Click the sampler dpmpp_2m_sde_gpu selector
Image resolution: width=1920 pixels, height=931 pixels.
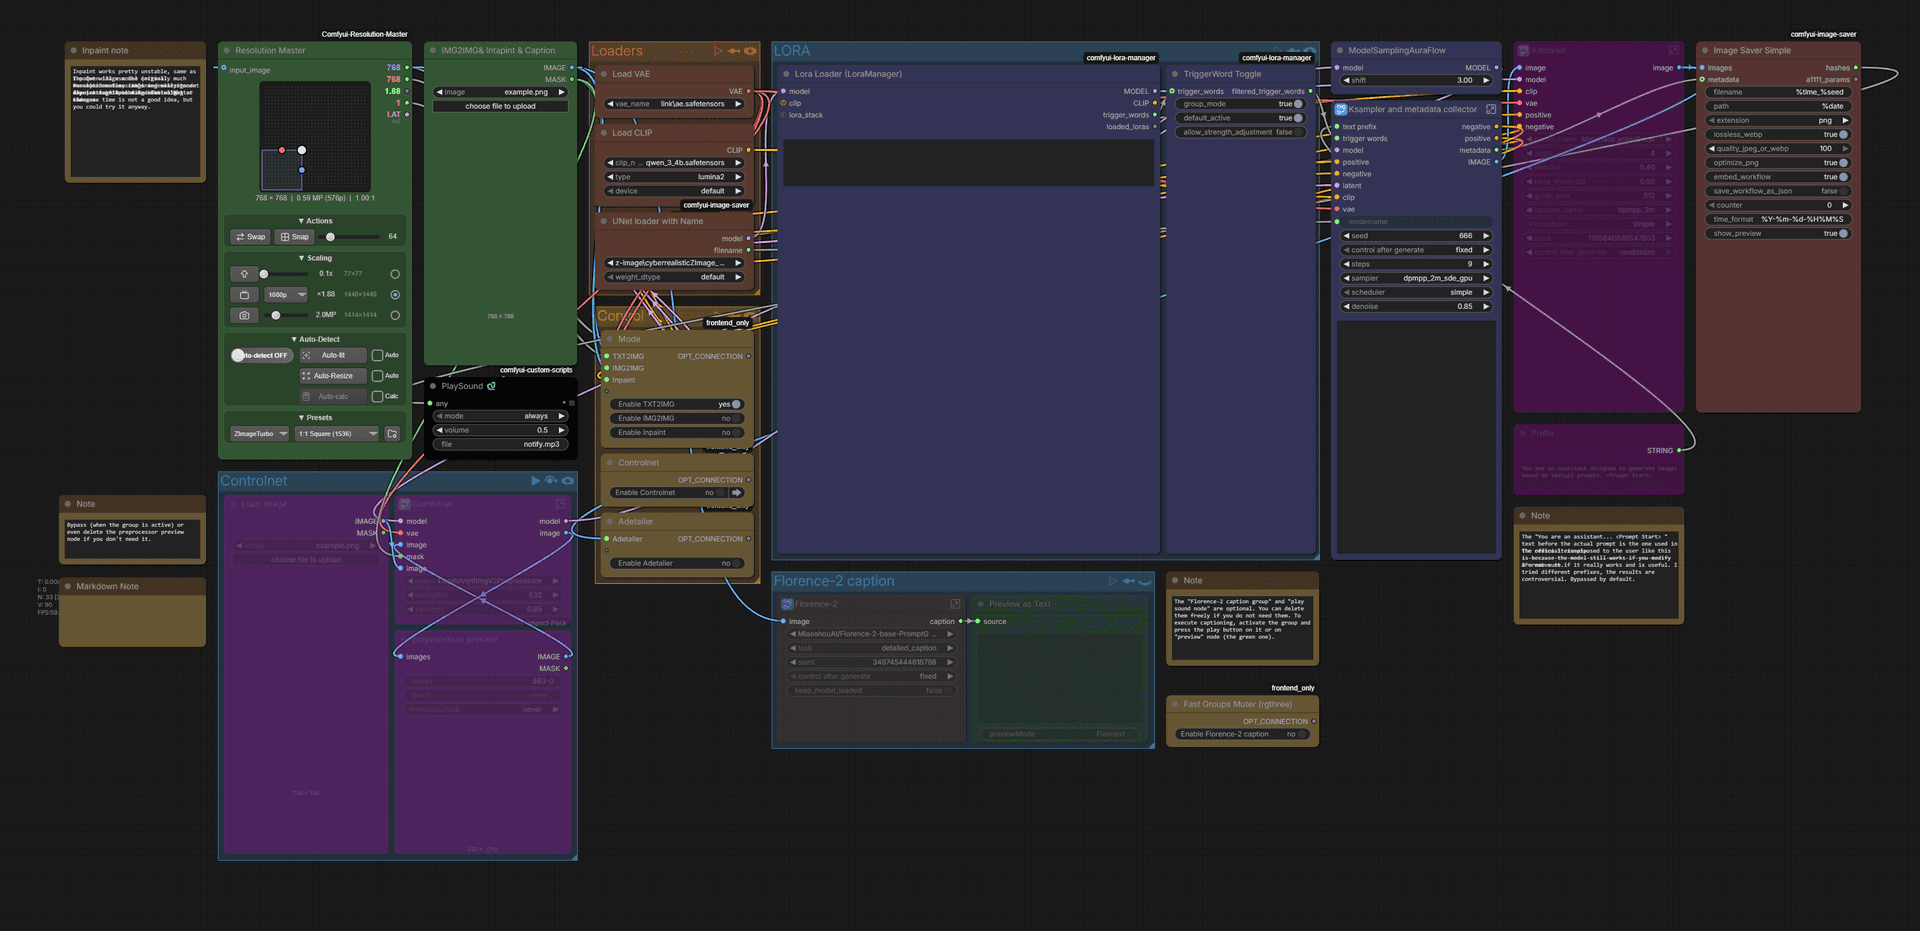click(1416, 278)
